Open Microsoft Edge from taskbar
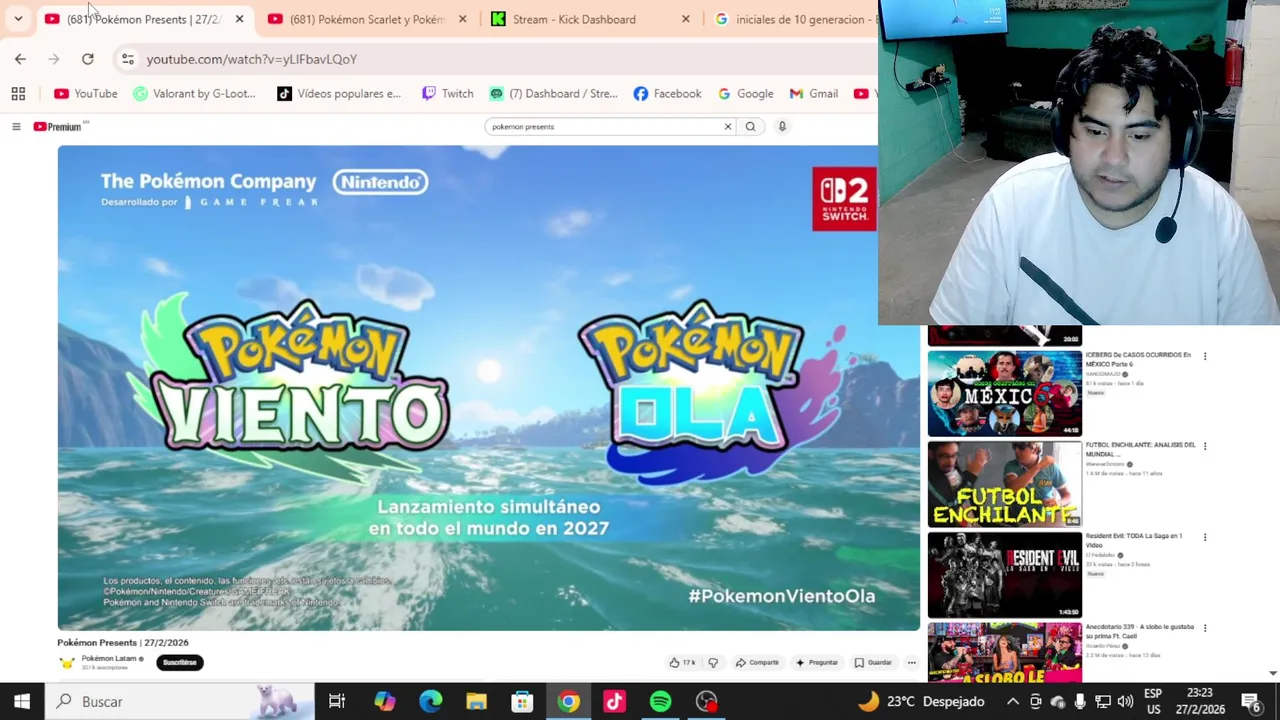Viewport: 1280px width, 720px height. click(430, 701)
